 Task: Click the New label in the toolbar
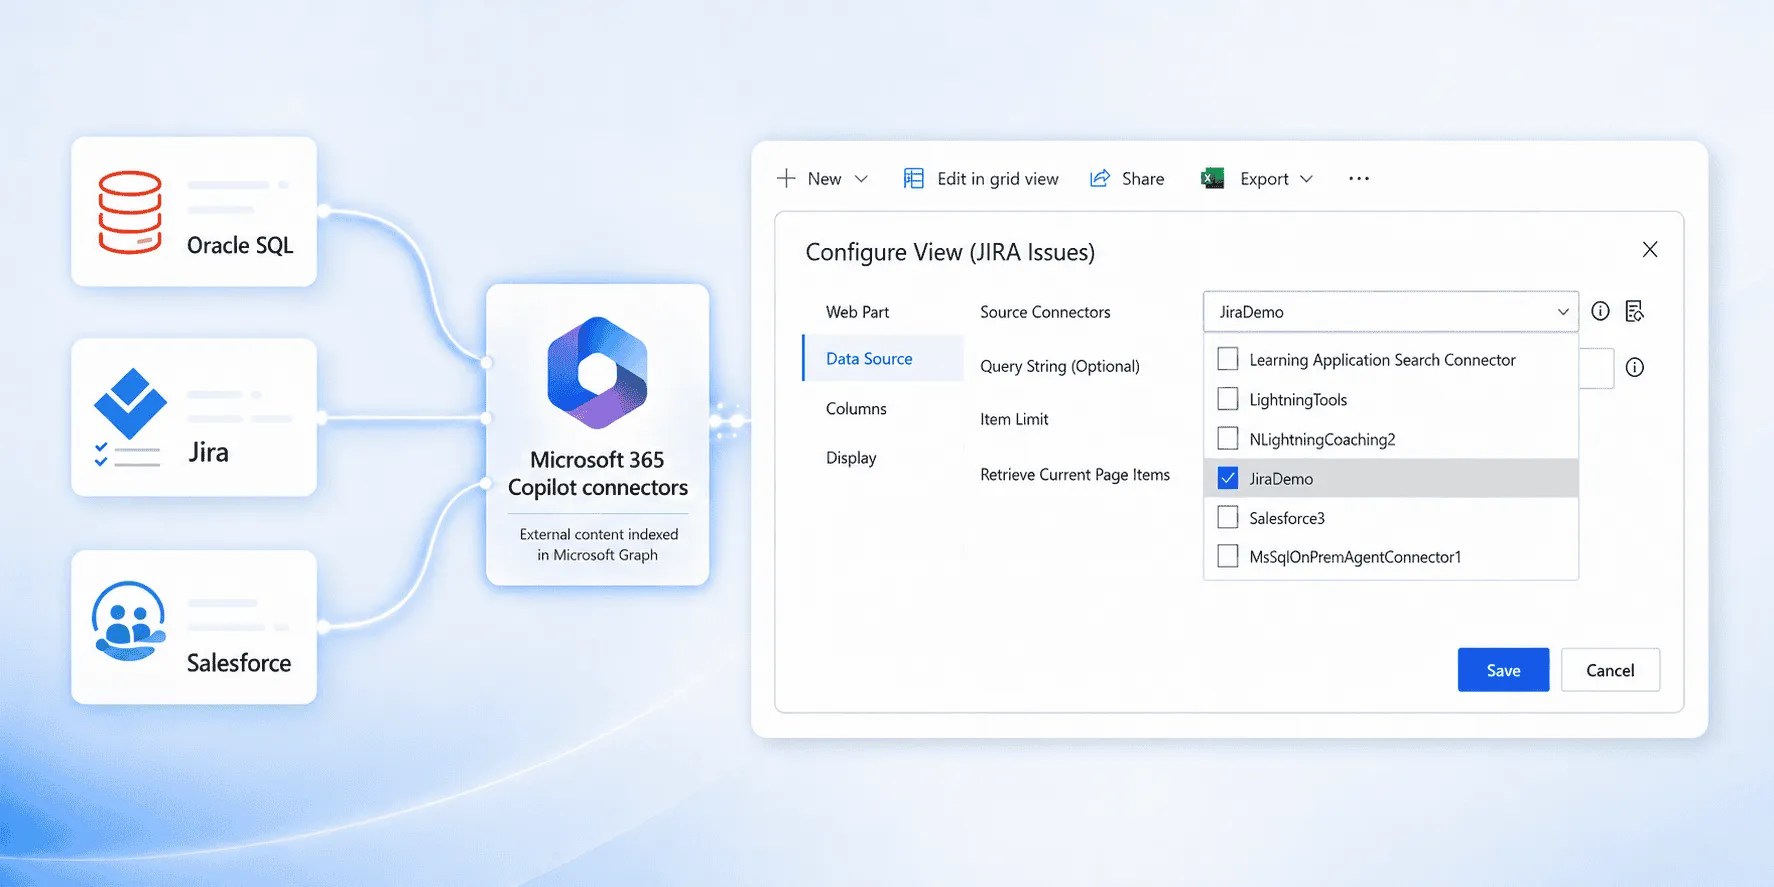point(824,179)
